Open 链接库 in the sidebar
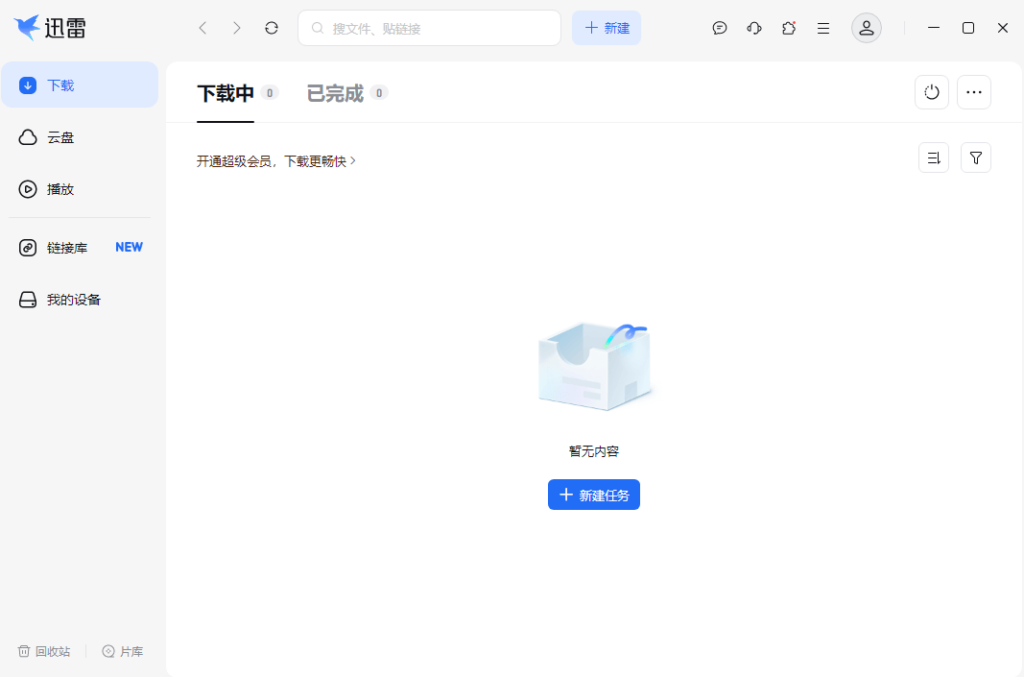1024x677 pixels. (80, 247)
